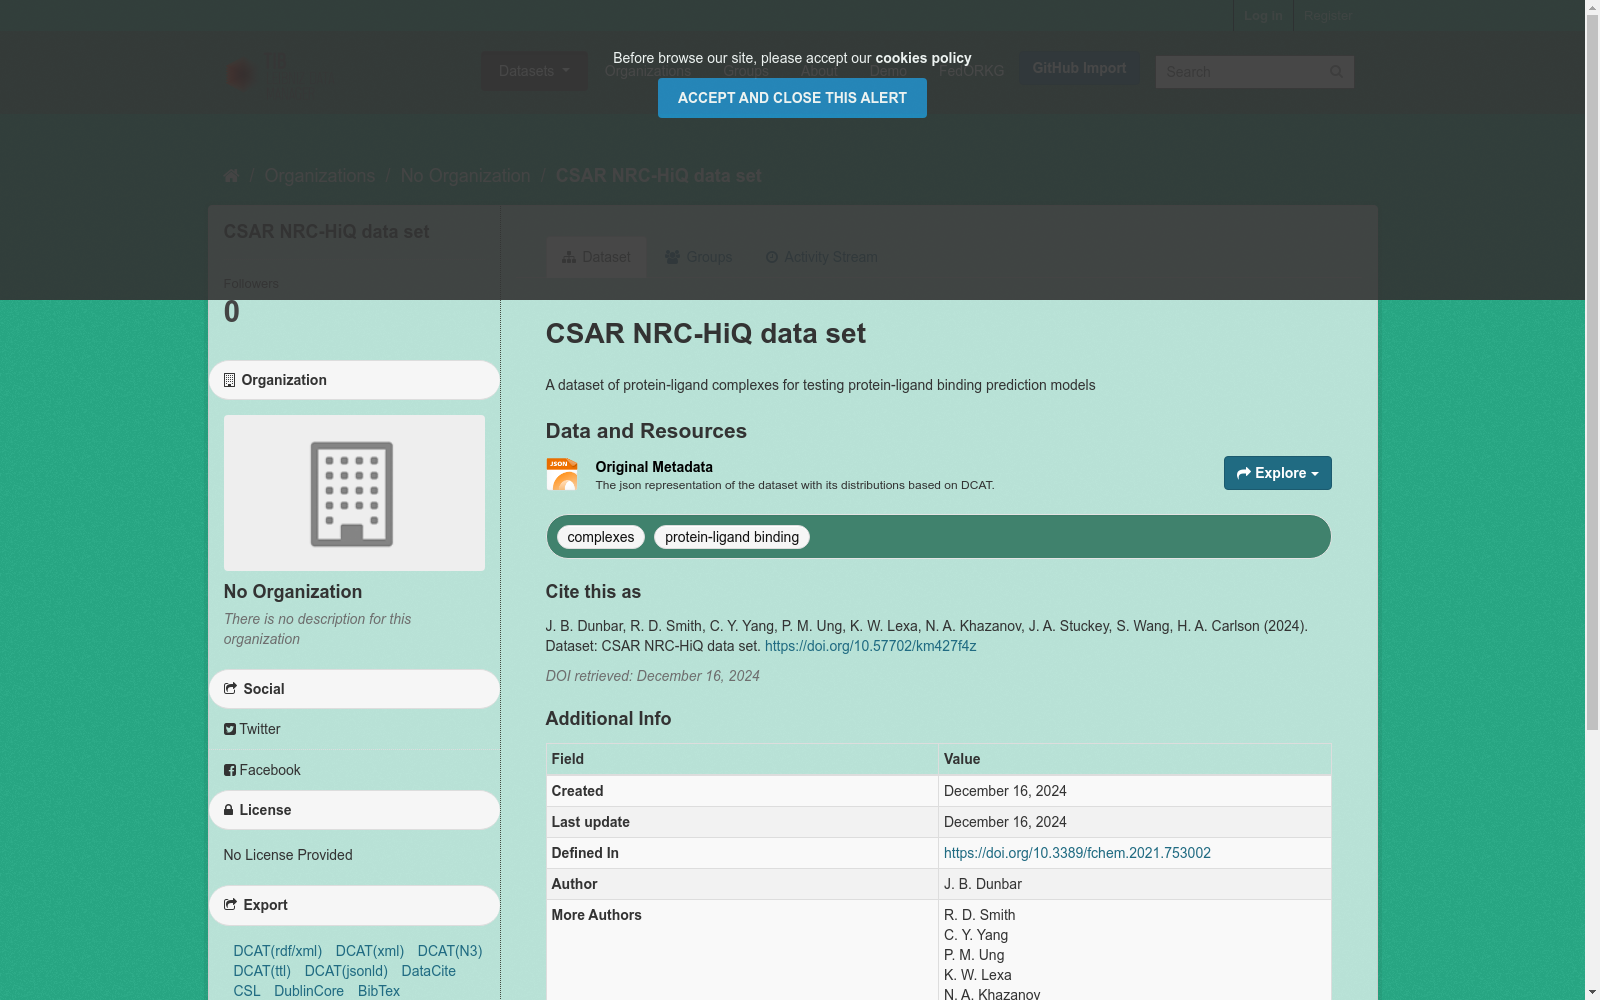The image size is (1600, 1000).
Task: Open the Datasets dropdown menu
Action: tap(534, 71)
